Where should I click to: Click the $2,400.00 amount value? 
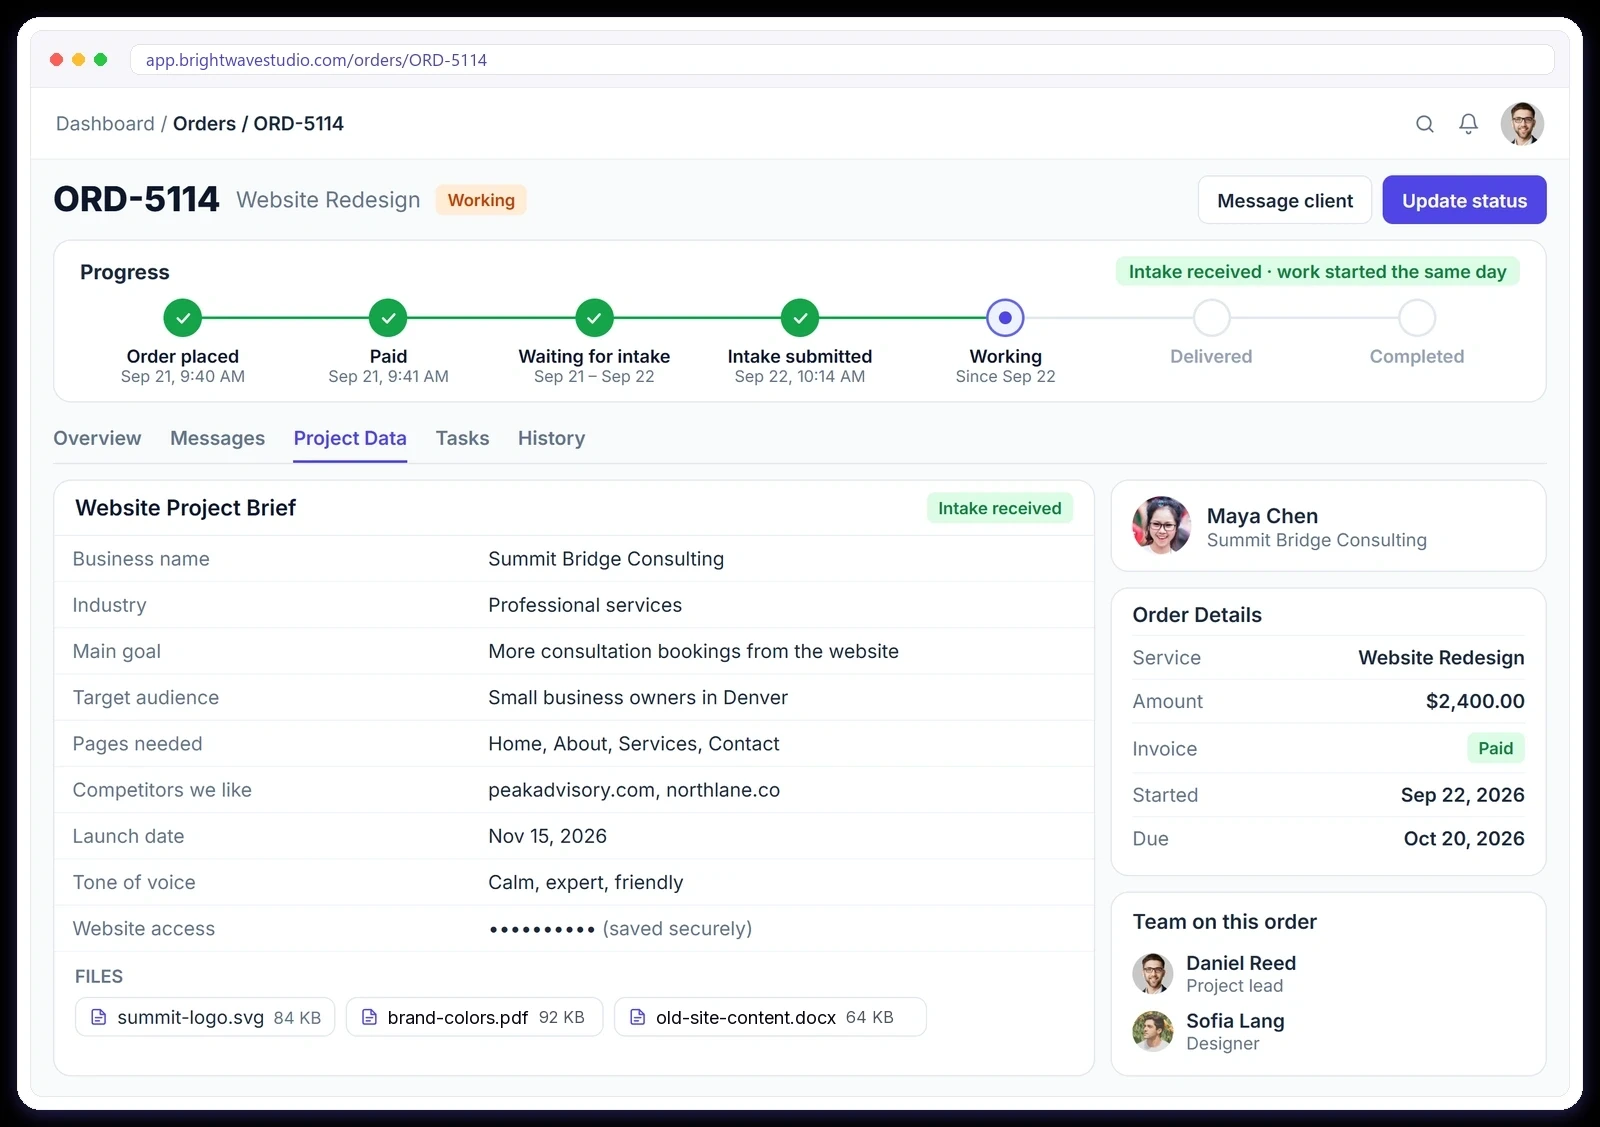point(1475,701)
